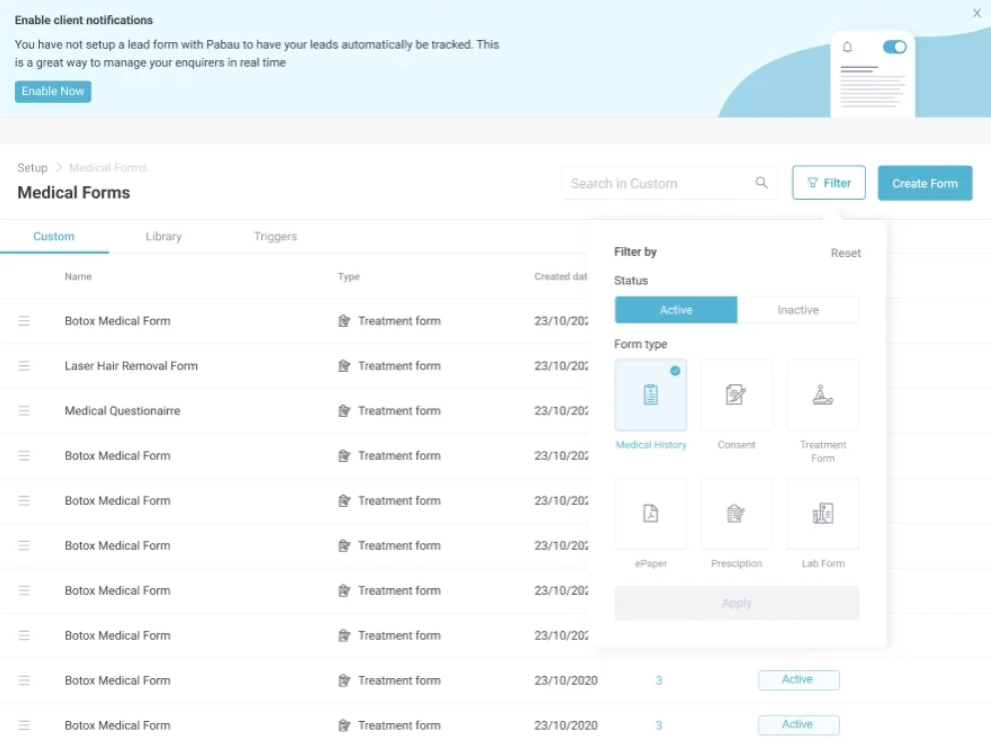Click the Create Form button
Image resolution: width=991 pixels, height=745 pixels.
(x=924, y=183)
